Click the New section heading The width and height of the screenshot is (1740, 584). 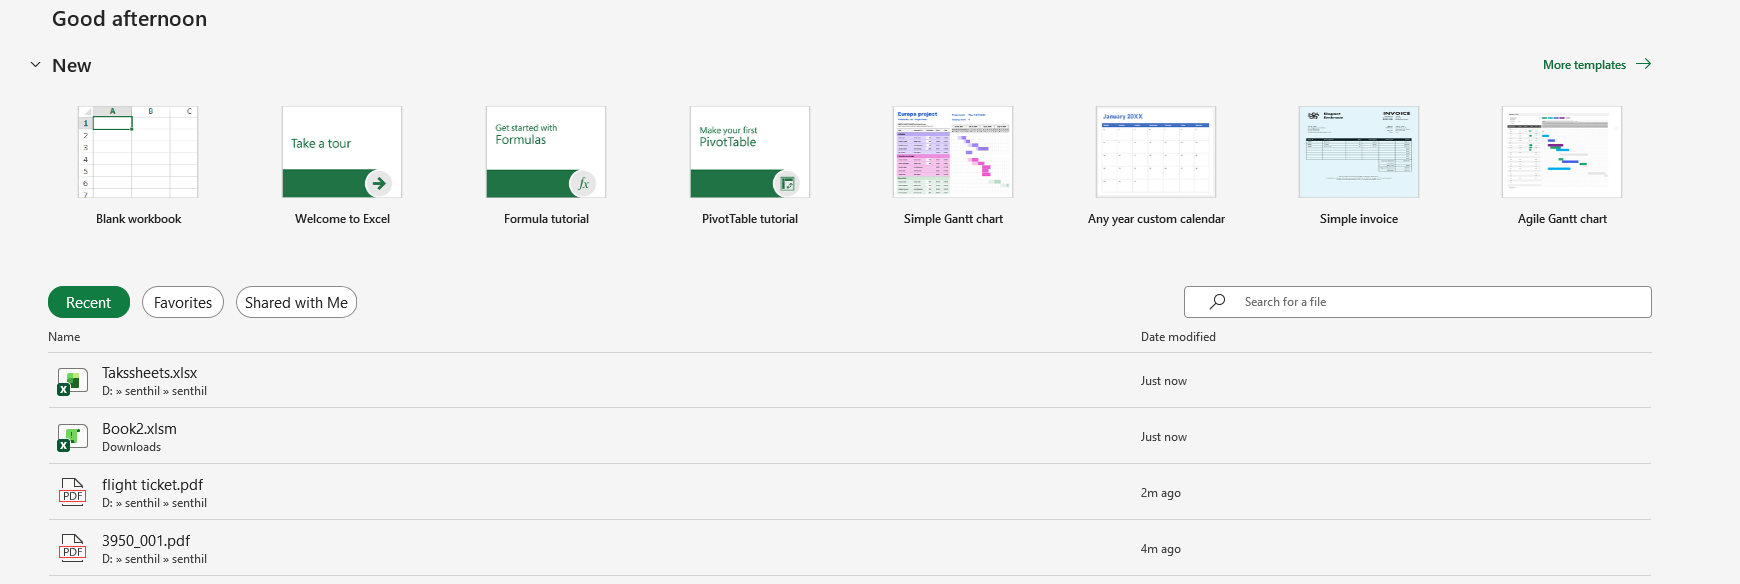coord(72,66)
